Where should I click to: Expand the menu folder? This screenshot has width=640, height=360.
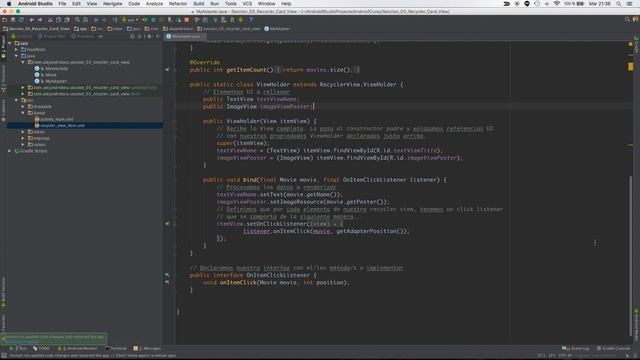pos(23,132)
